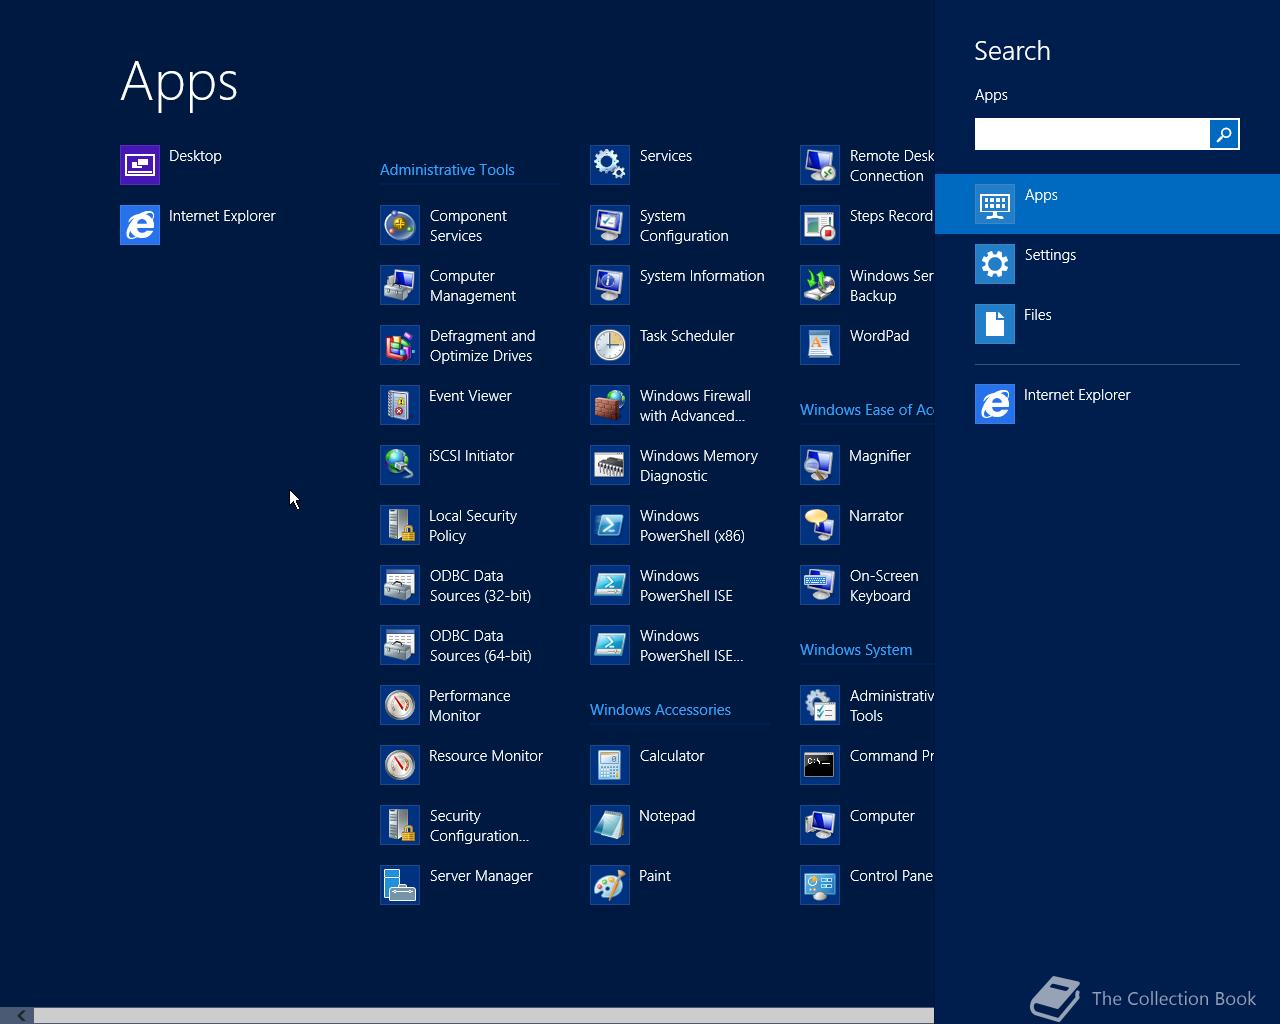Open the Services icon
Image resolution: width=1280 pixels, height=1024 pixels.
610,165
